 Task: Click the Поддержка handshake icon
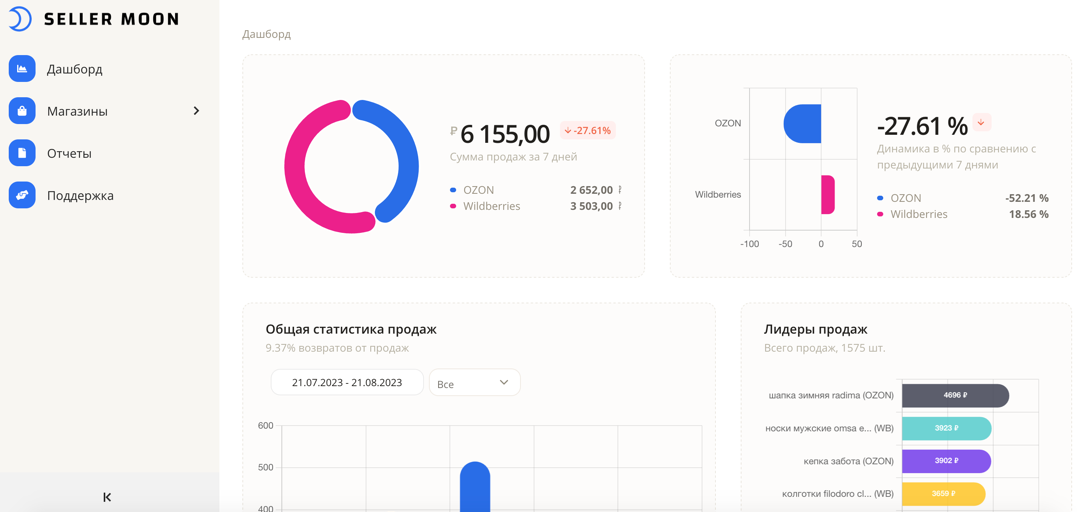click(x=22, y=195)
